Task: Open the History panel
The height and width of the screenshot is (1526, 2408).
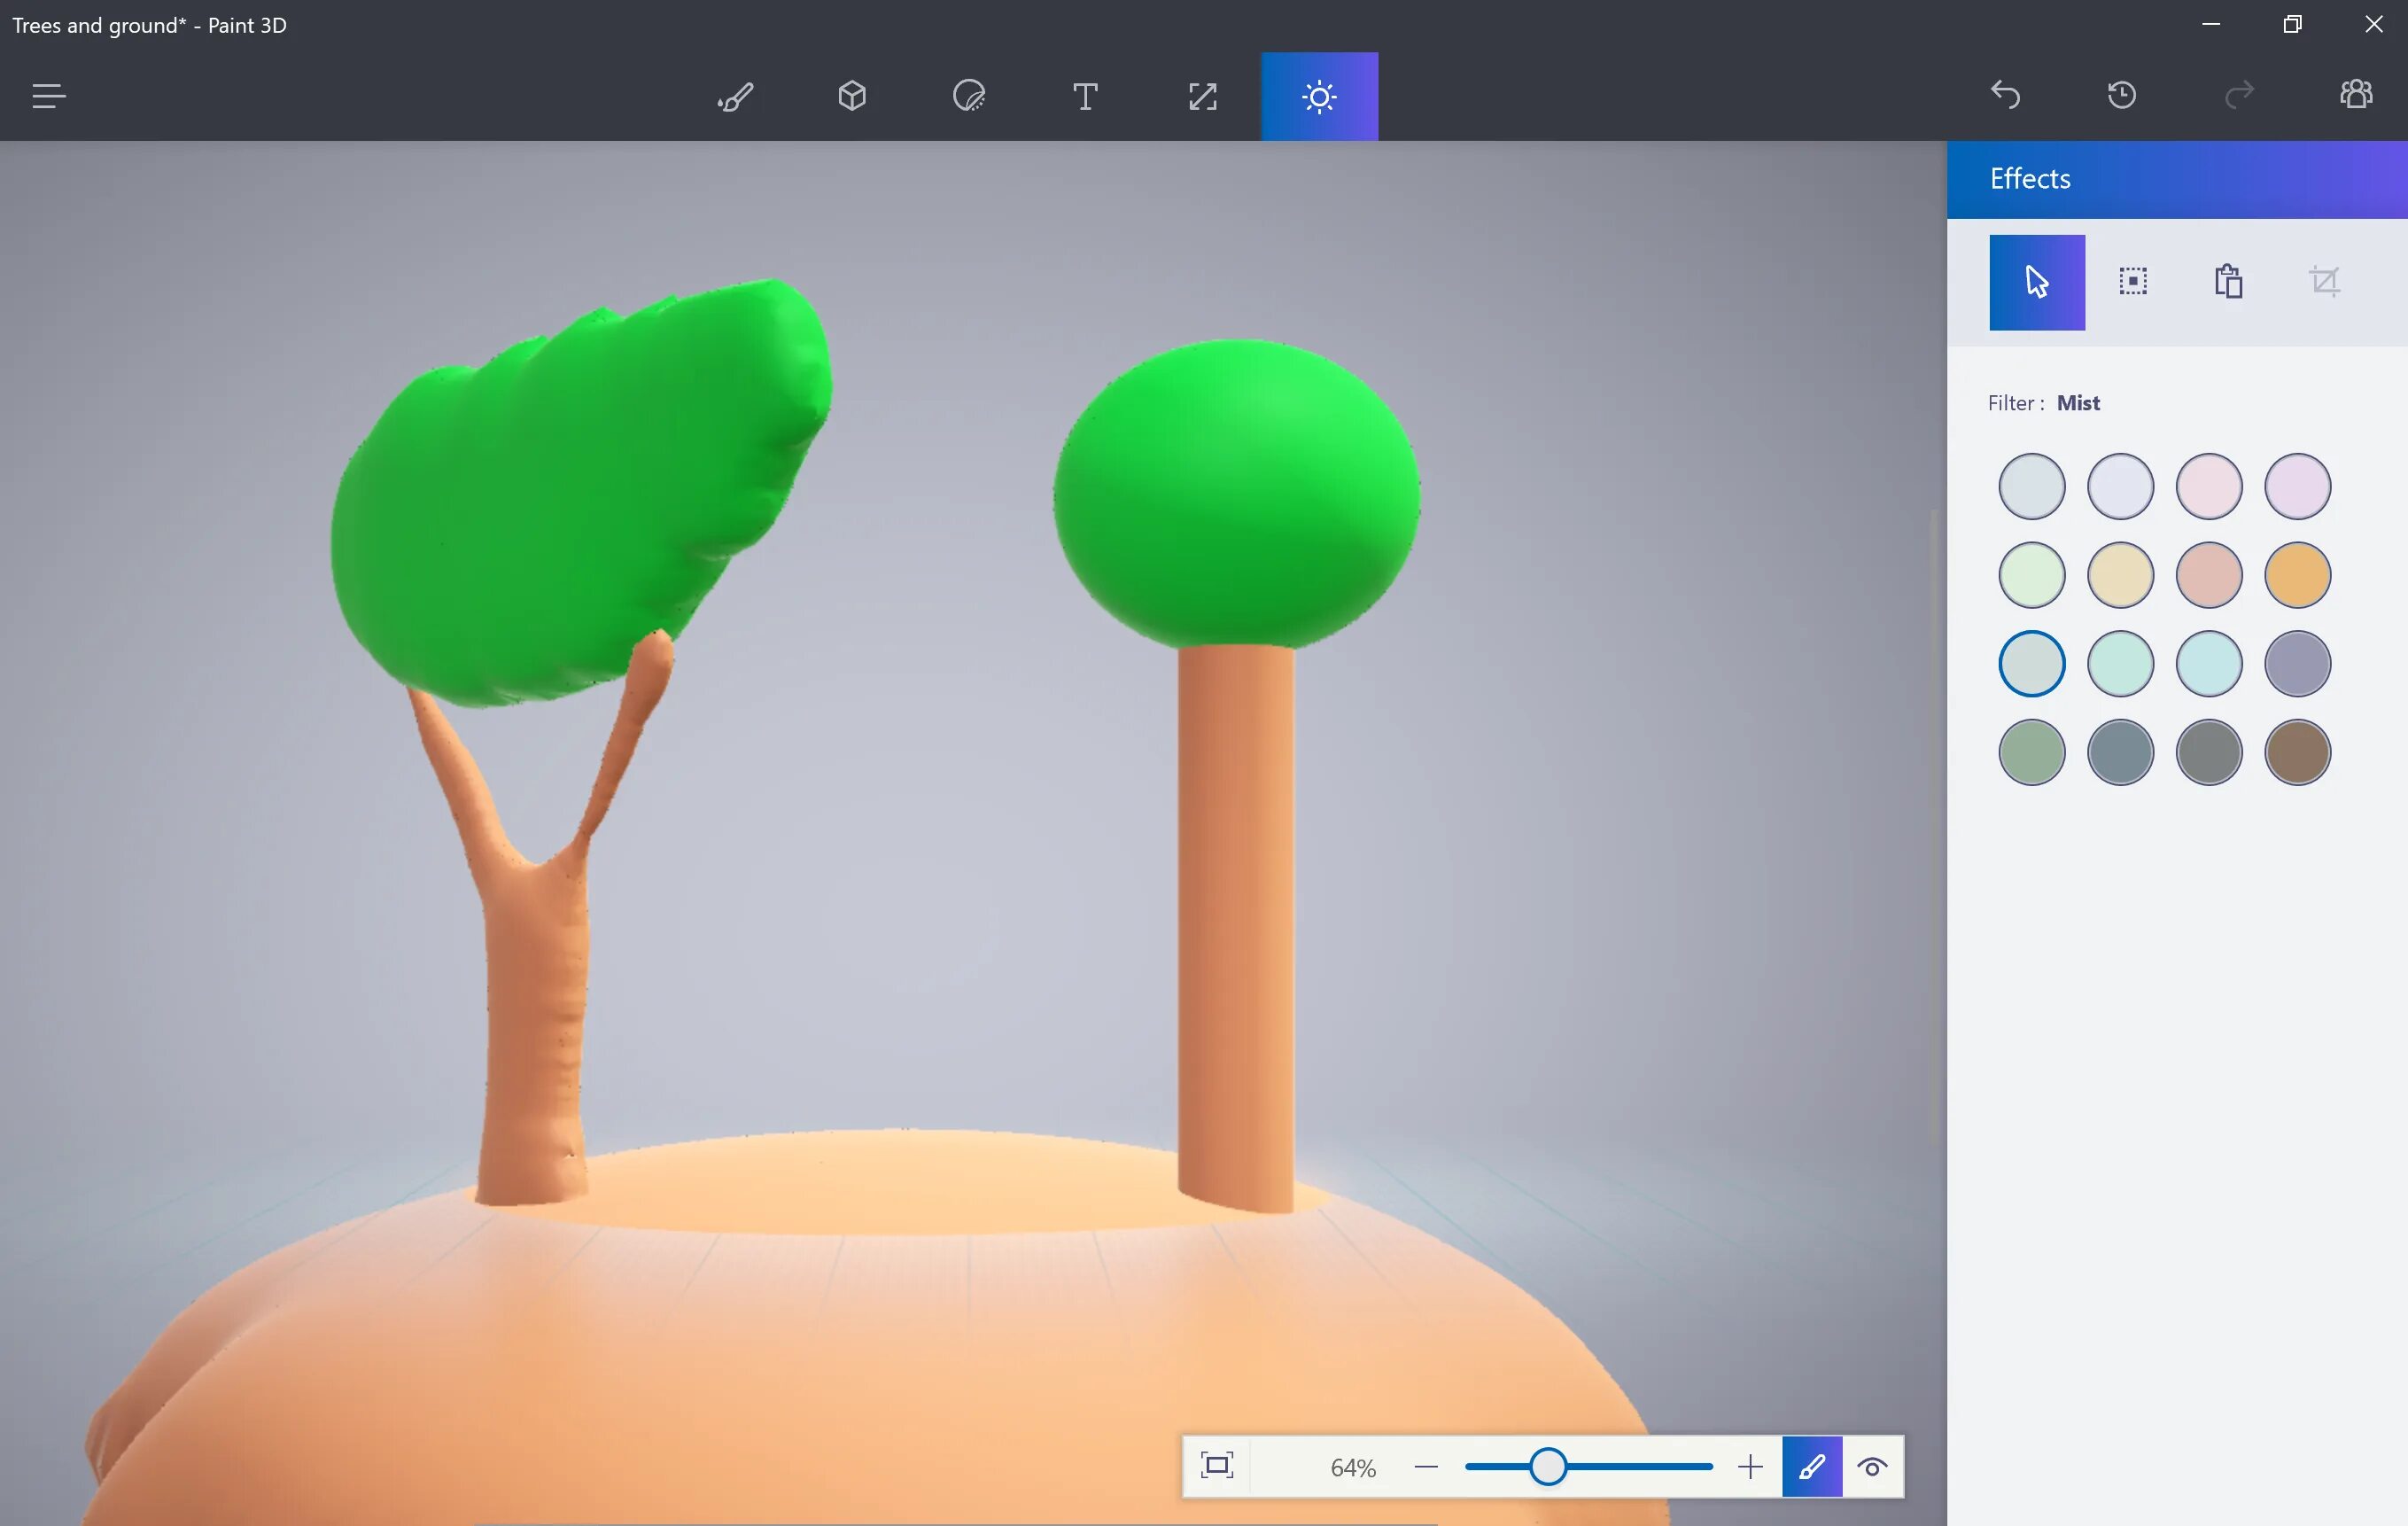Action: pos(2122,95)
